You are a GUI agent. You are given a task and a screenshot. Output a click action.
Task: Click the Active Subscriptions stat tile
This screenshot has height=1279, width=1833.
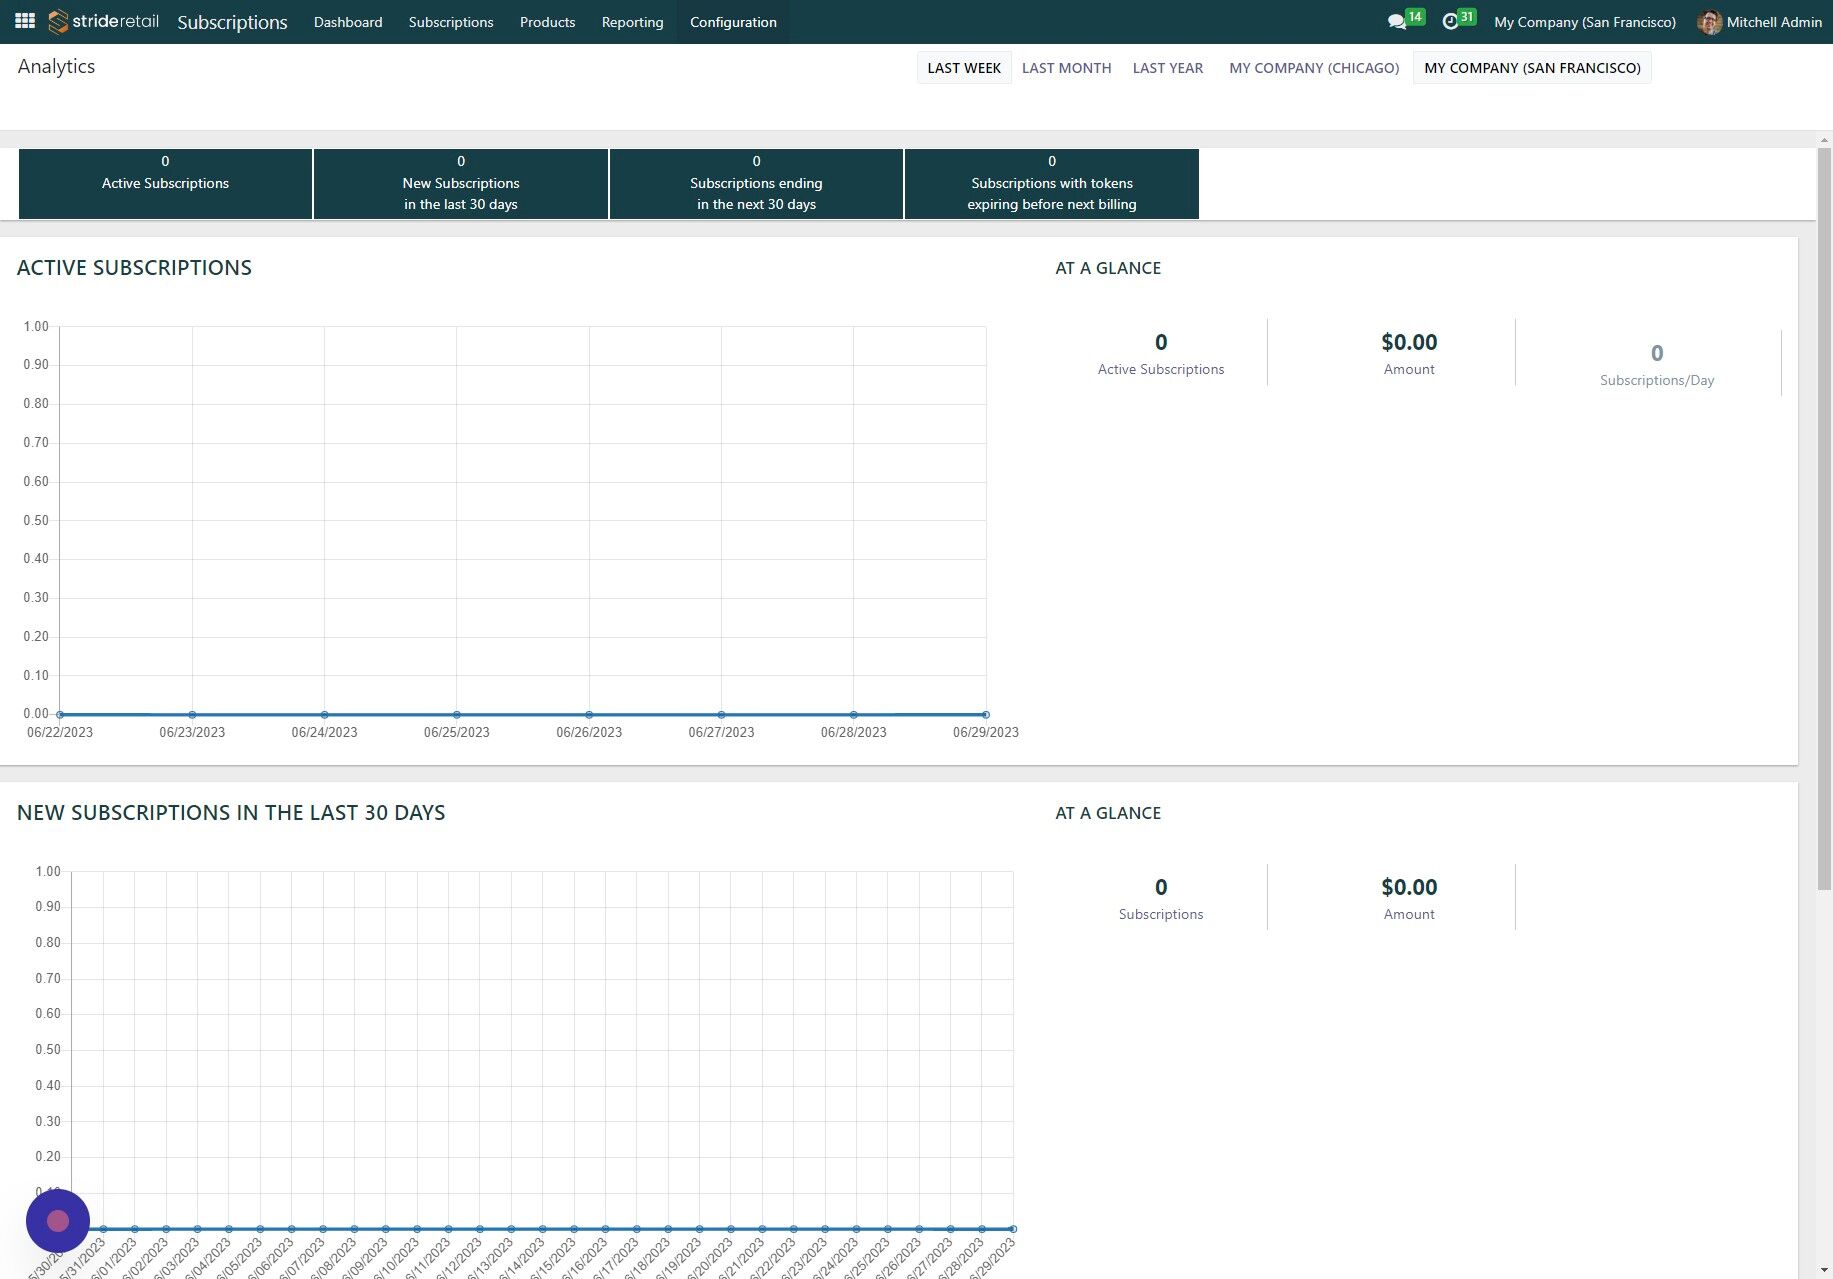click(x=165, y=184)
